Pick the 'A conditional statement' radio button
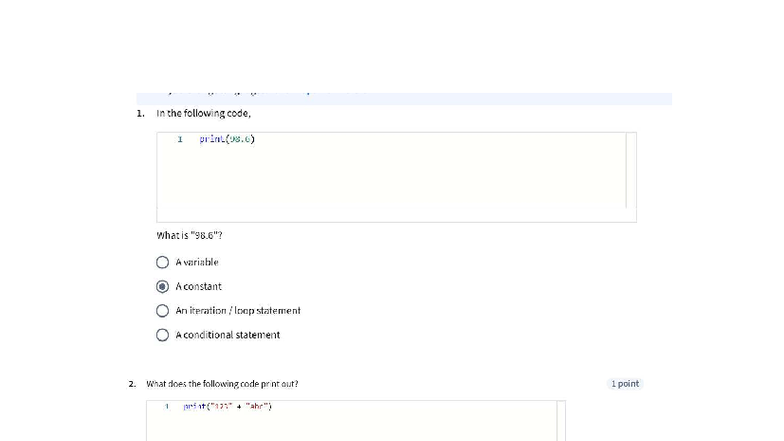This screenshot has width=784, height=441. tap(162, 335)
